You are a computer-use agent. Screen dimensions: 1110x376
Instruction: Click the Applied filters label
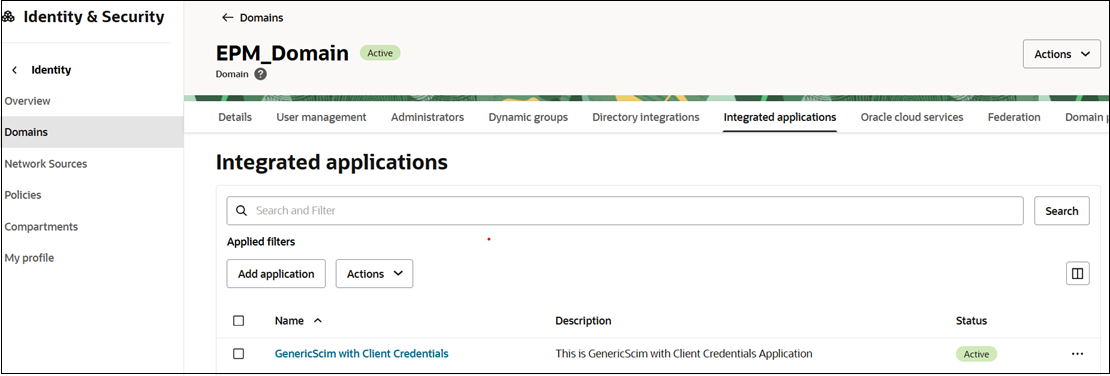[261, 241]
